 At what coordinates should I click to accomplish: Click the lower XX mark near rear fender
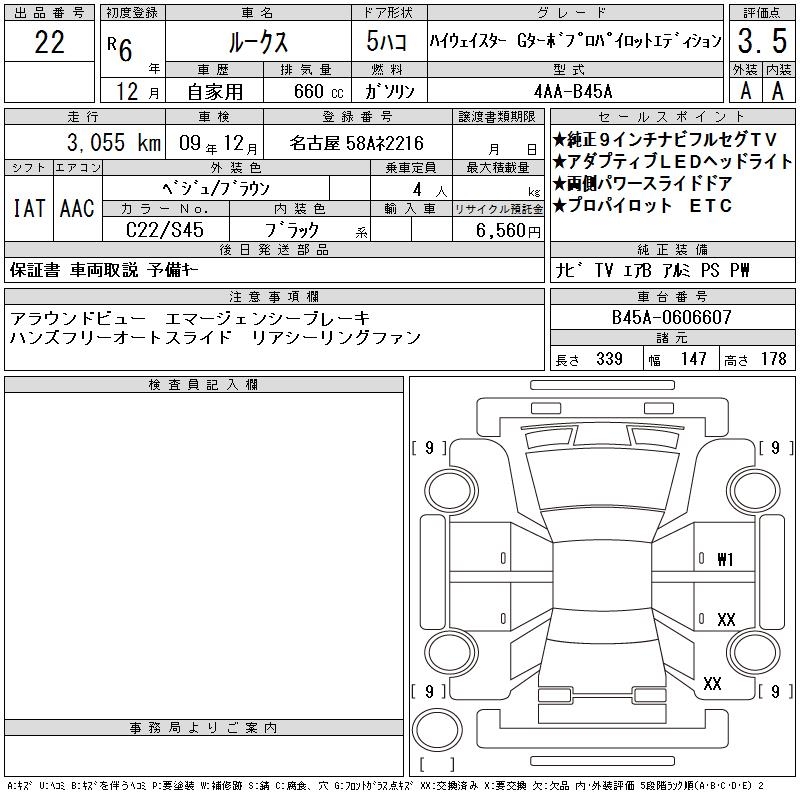pos(712,683)
